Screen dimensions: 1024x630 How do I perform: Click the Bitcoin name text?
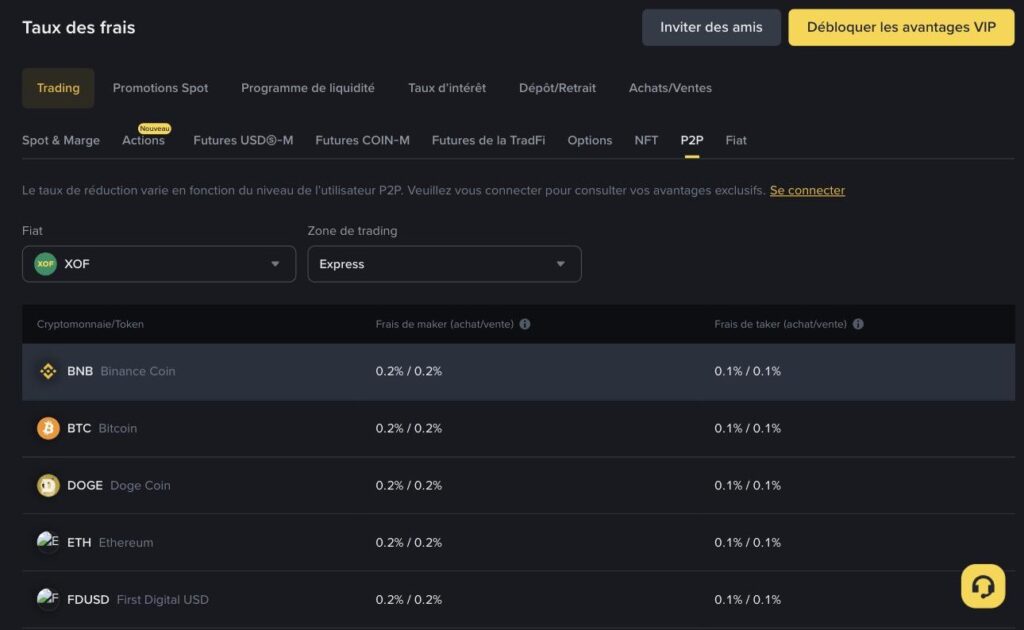click(x=118, y=428)
